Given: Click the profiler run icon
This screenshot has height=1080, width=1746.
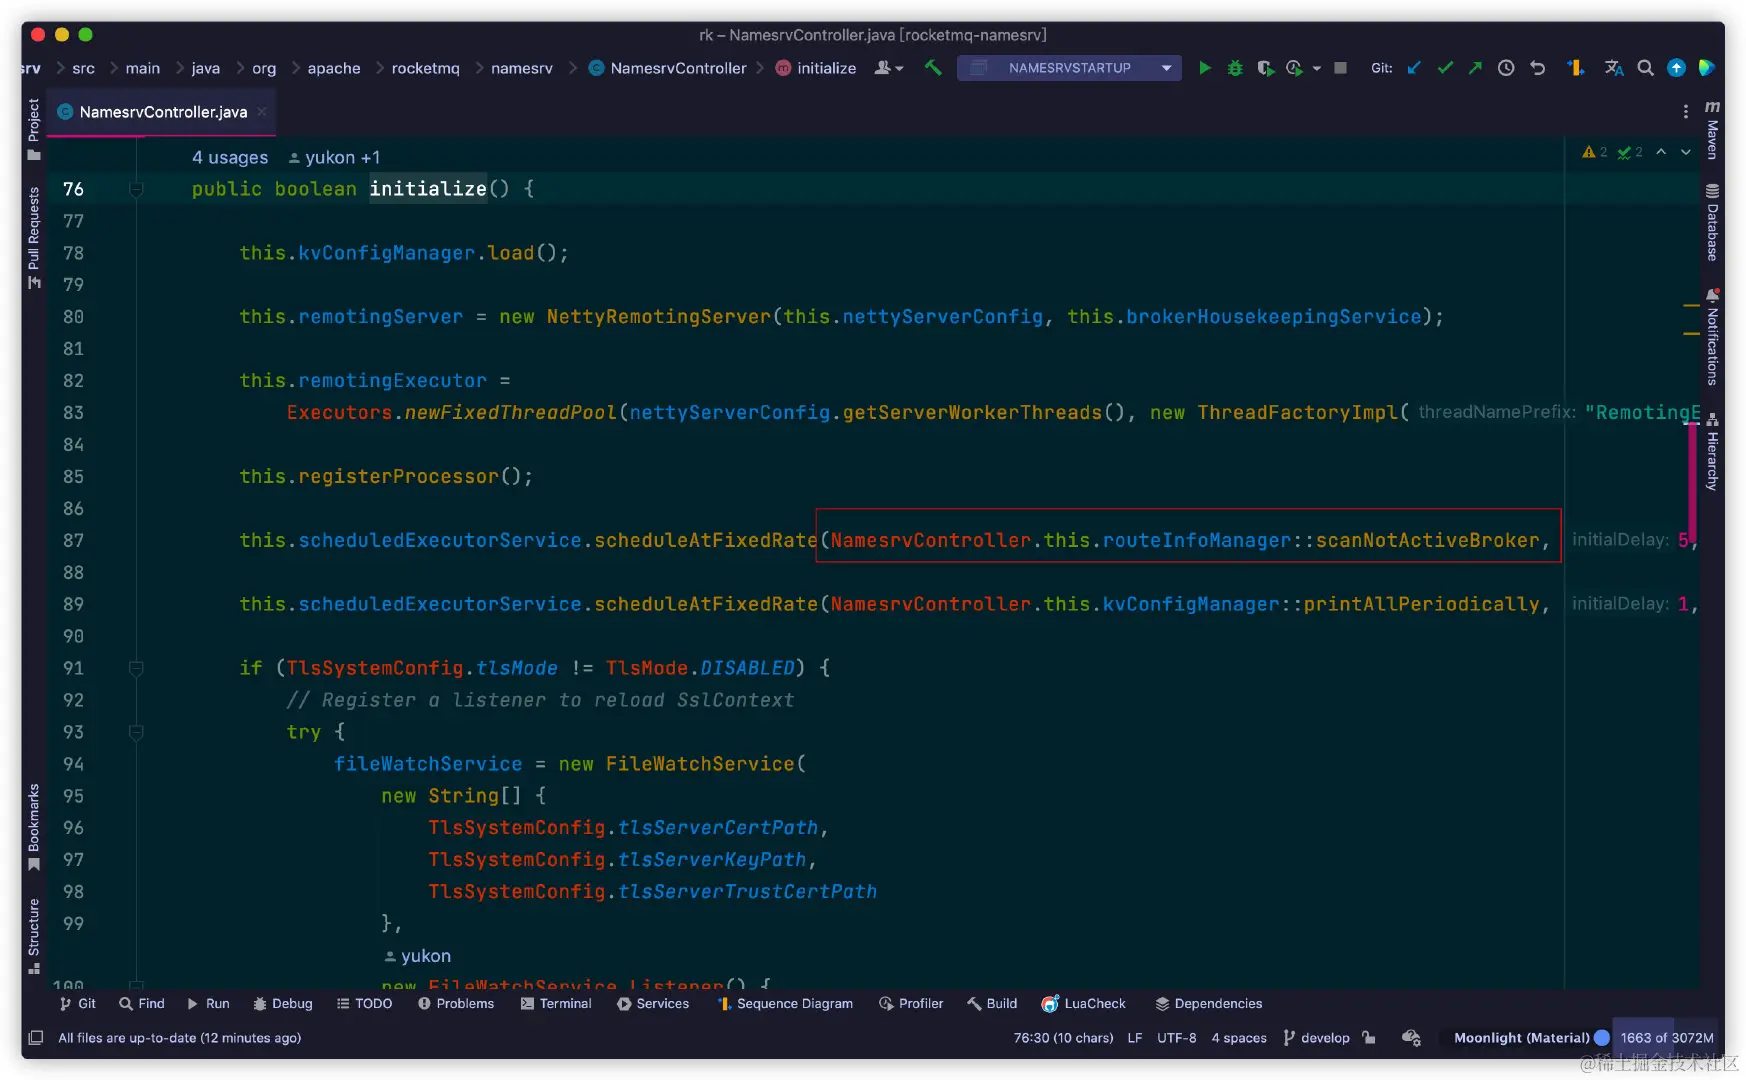Looking at the screenshot, I should (x=1295, y=68).
